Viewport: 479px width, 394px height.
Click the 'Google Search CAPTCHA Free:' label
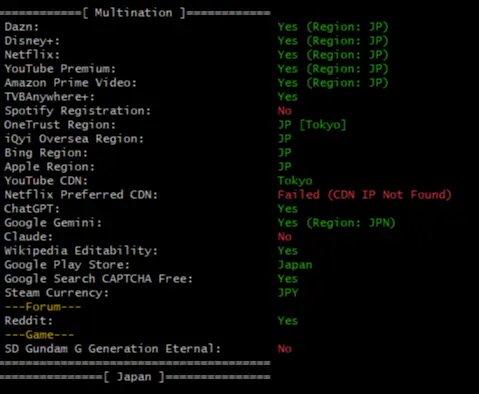(x=98, y=279)
